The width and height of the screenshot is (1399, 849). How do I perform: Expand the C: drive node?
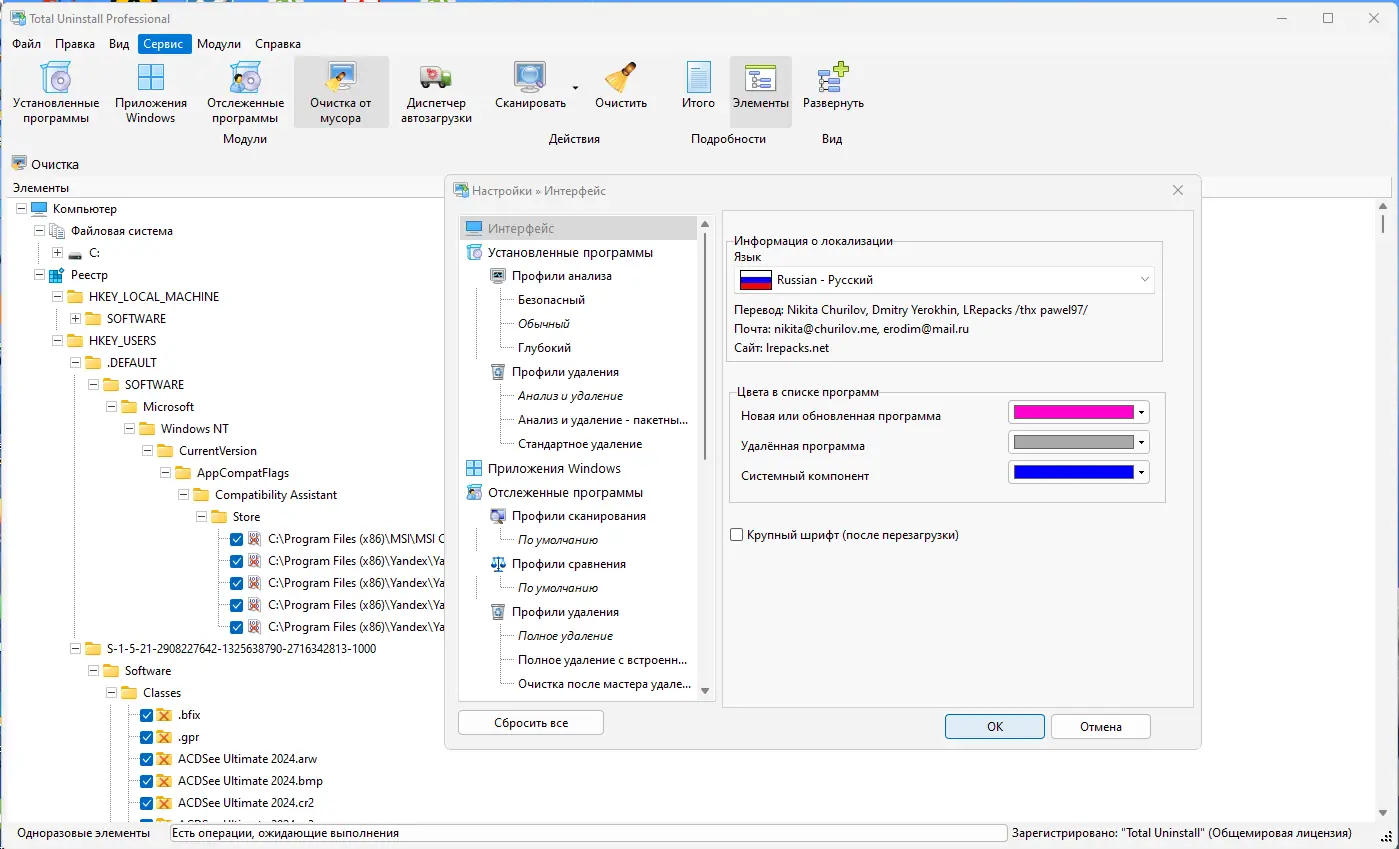58,252
